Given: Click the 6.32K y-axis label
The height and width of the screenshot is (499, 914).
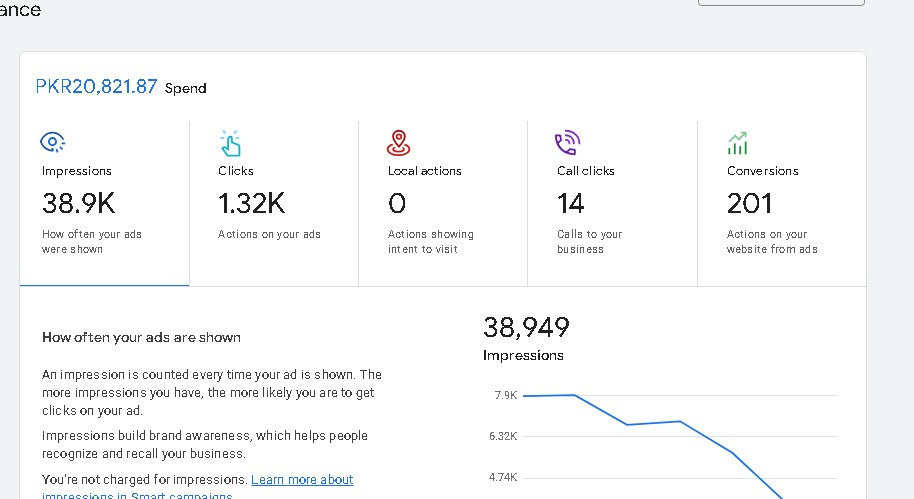Looking at the screenshot, I should click(x=502, y=436).
